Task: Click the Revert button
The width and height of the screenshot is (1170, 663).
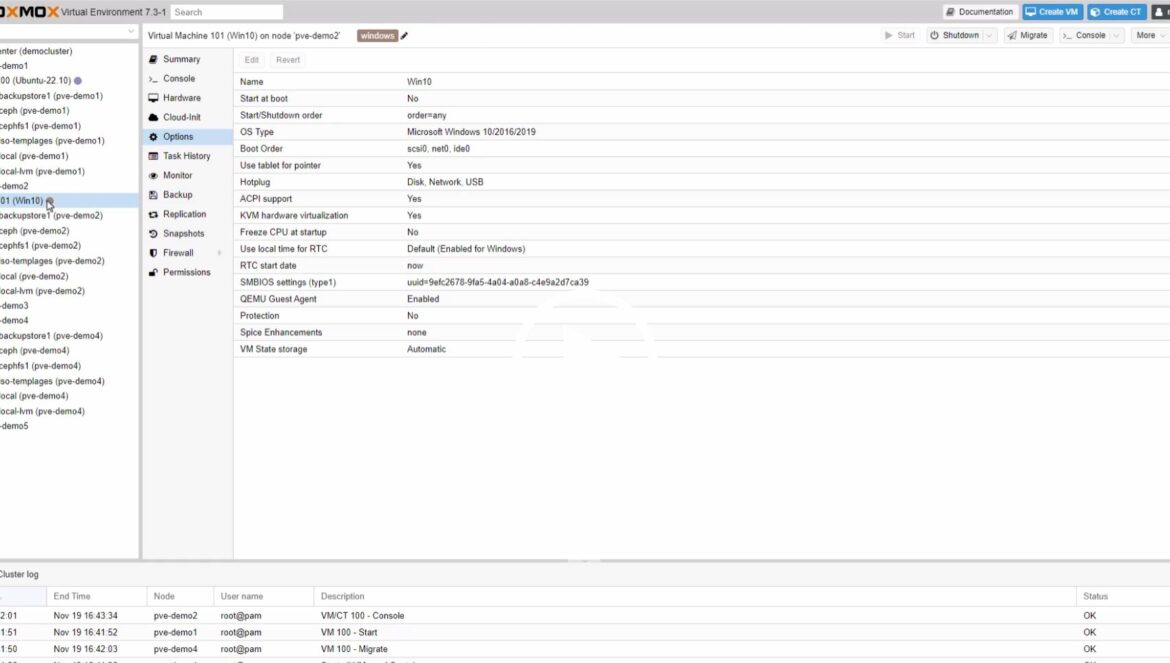Action: [x=288, y=60]
